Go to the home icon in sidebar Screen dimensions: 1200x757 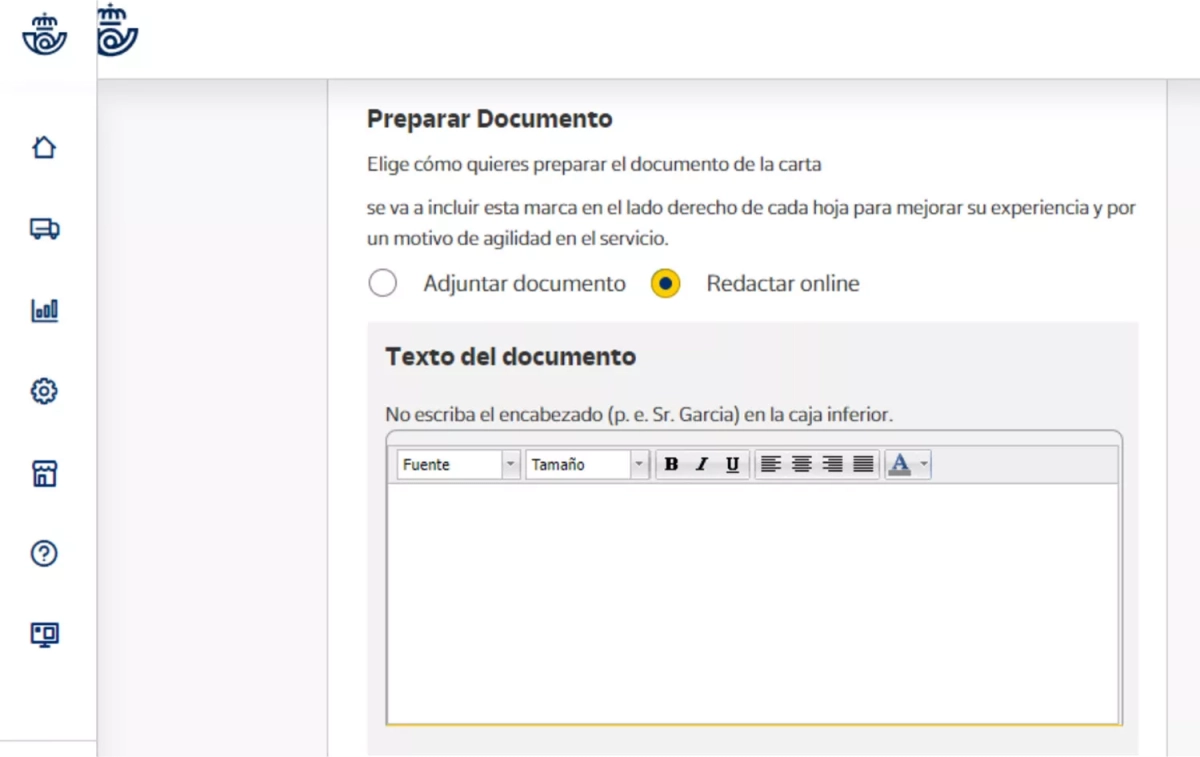coord(44,148)
